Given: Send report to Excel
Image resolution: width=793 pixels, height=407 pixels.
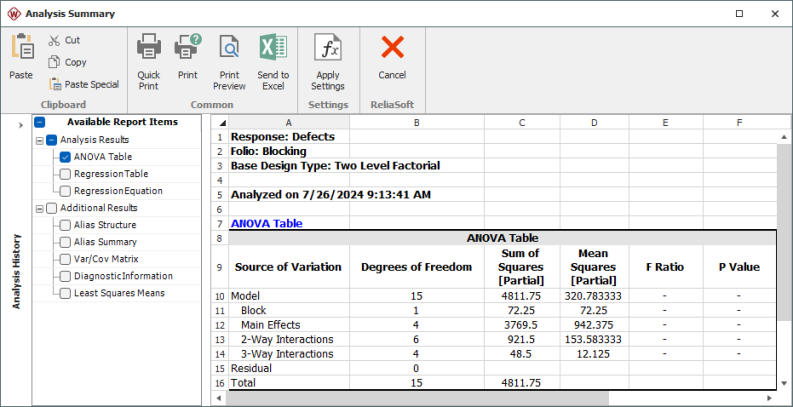Looking at the screenshot, I should pyautogui.click(x=272, y=48).
